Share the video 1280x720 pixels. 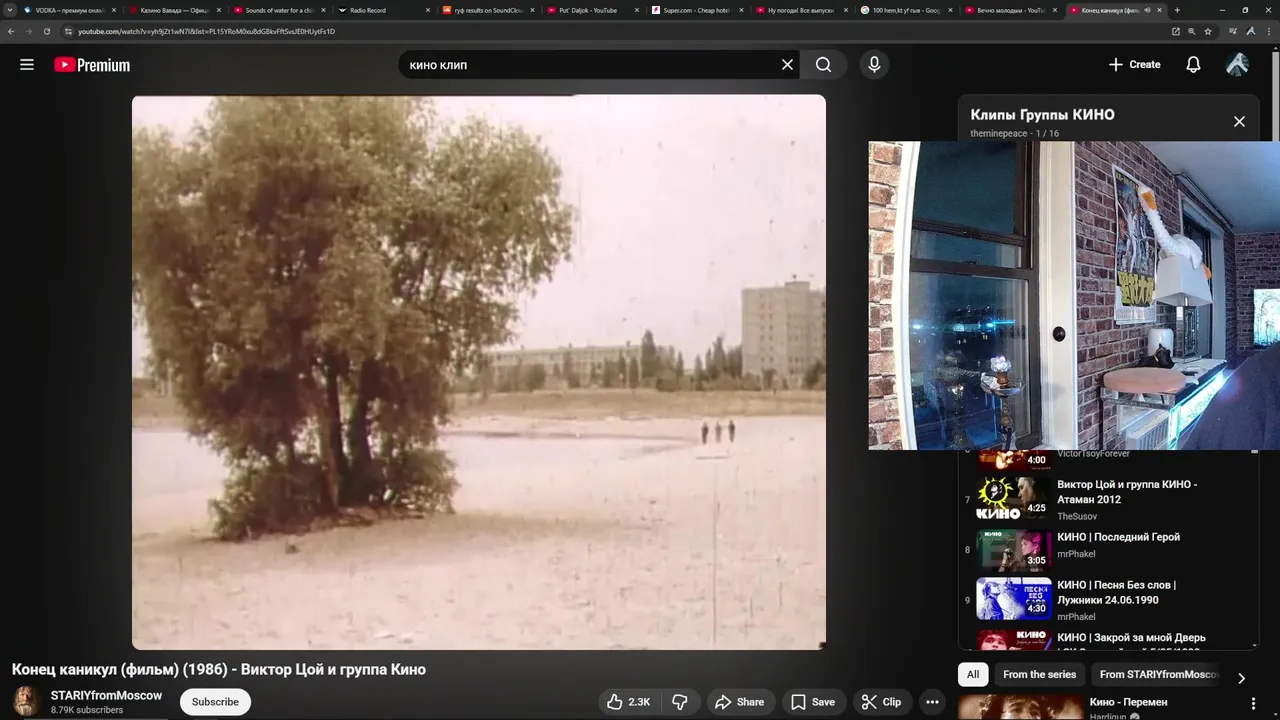click(x=739, y=702)
